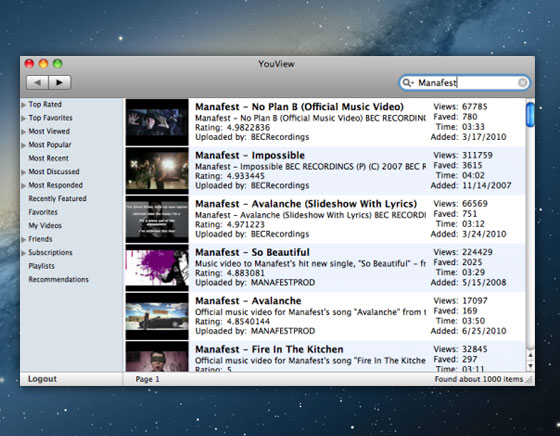560x436 pixels.
Task: Go back with the left arrow button
Action: point(38,82)
